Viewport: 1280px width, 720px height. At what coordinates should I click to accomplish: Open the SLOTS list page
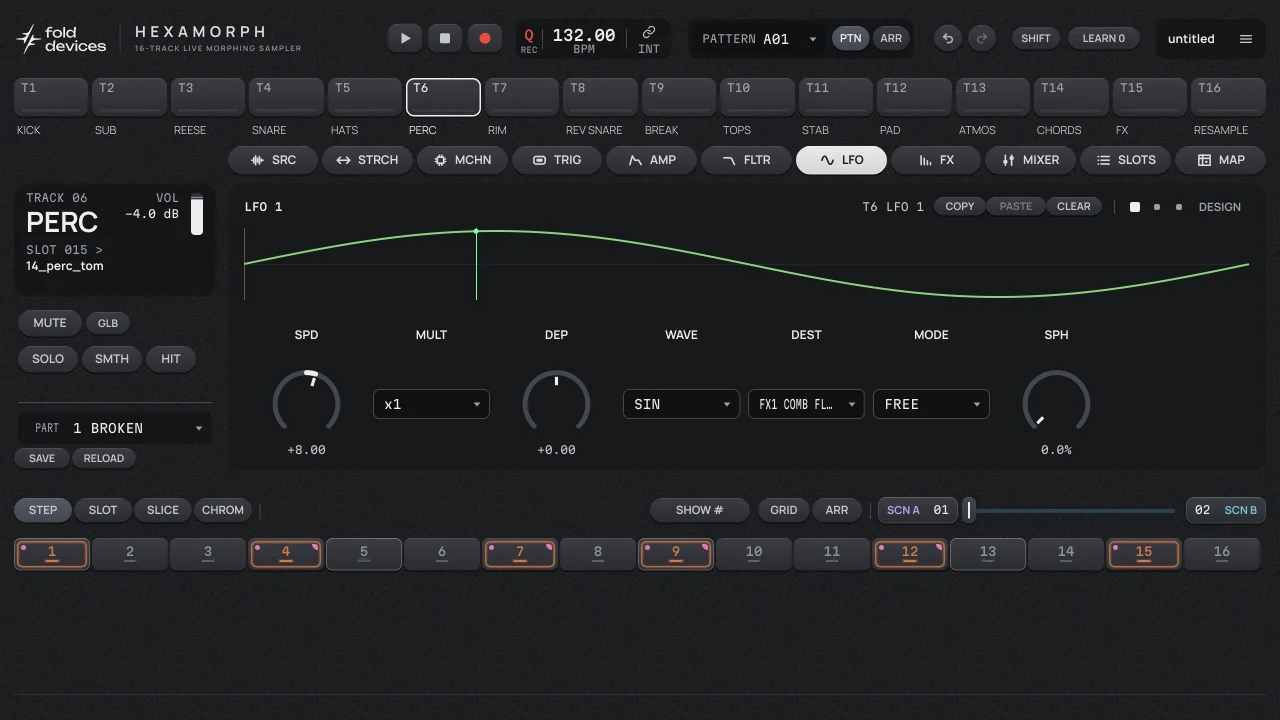click(1125, 160)
